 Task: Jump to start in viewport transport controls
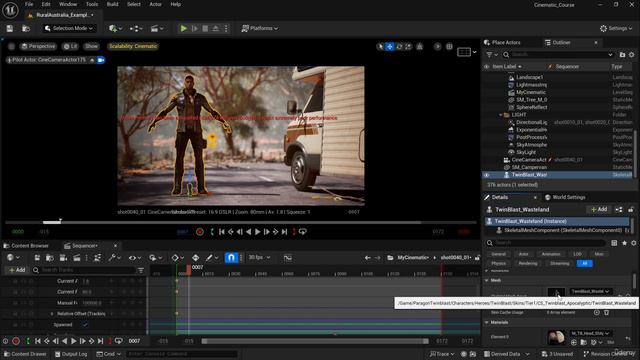coord(222,232)
